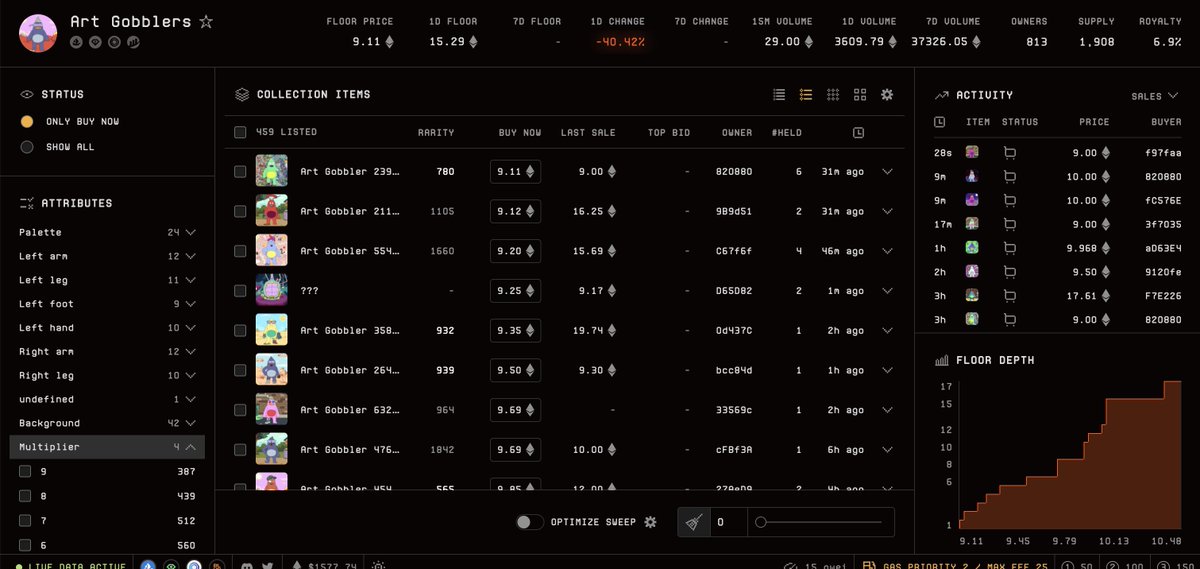
Task: Open collection items settings gear
Action: (887, 94)
